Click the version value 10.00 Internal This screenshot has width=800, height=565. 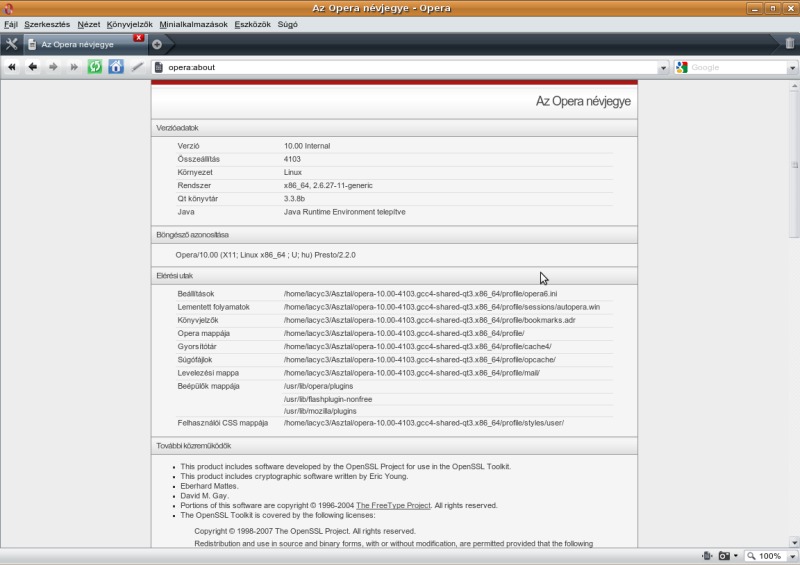click(x=307, y=146)
